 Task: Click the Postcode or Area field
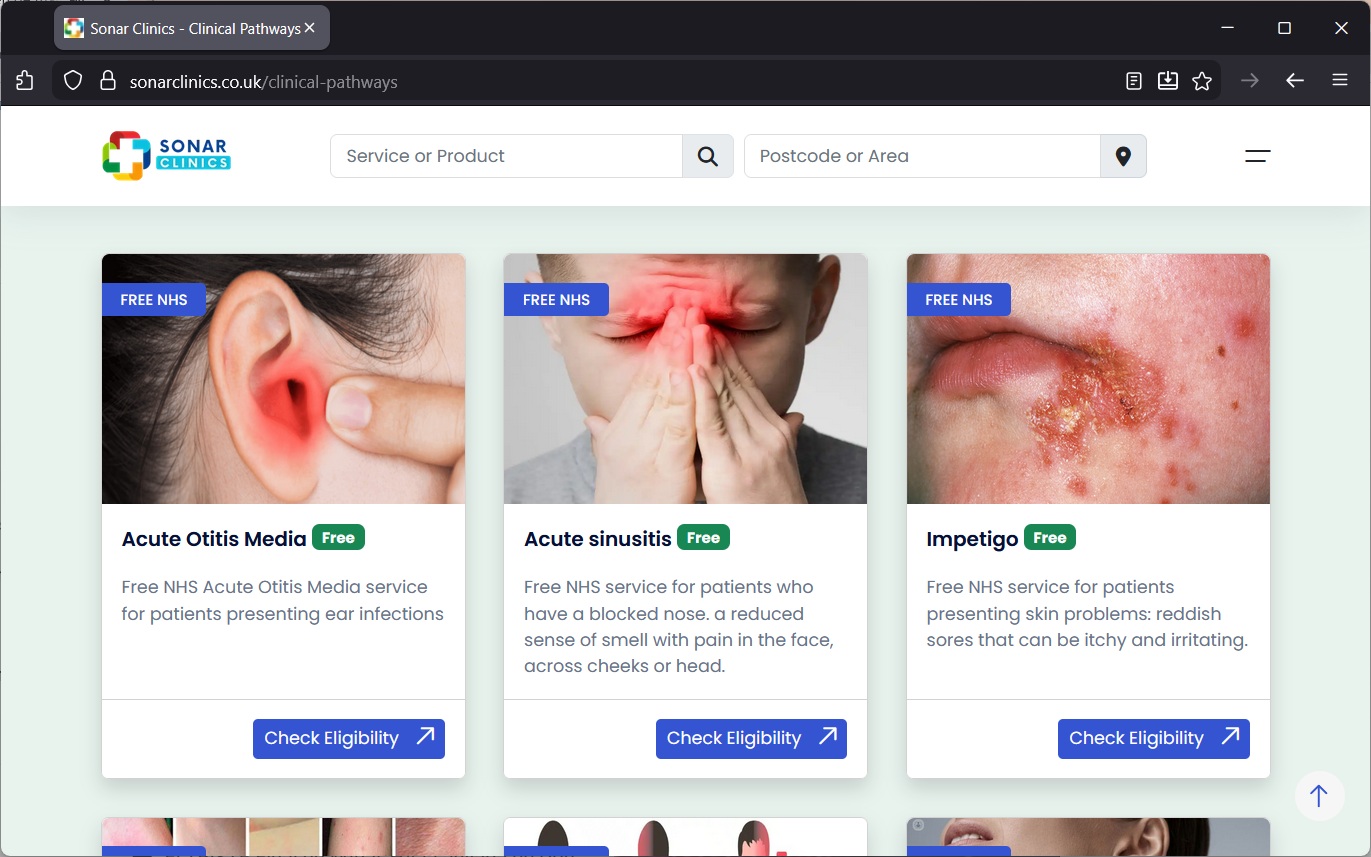coord(921,156)
